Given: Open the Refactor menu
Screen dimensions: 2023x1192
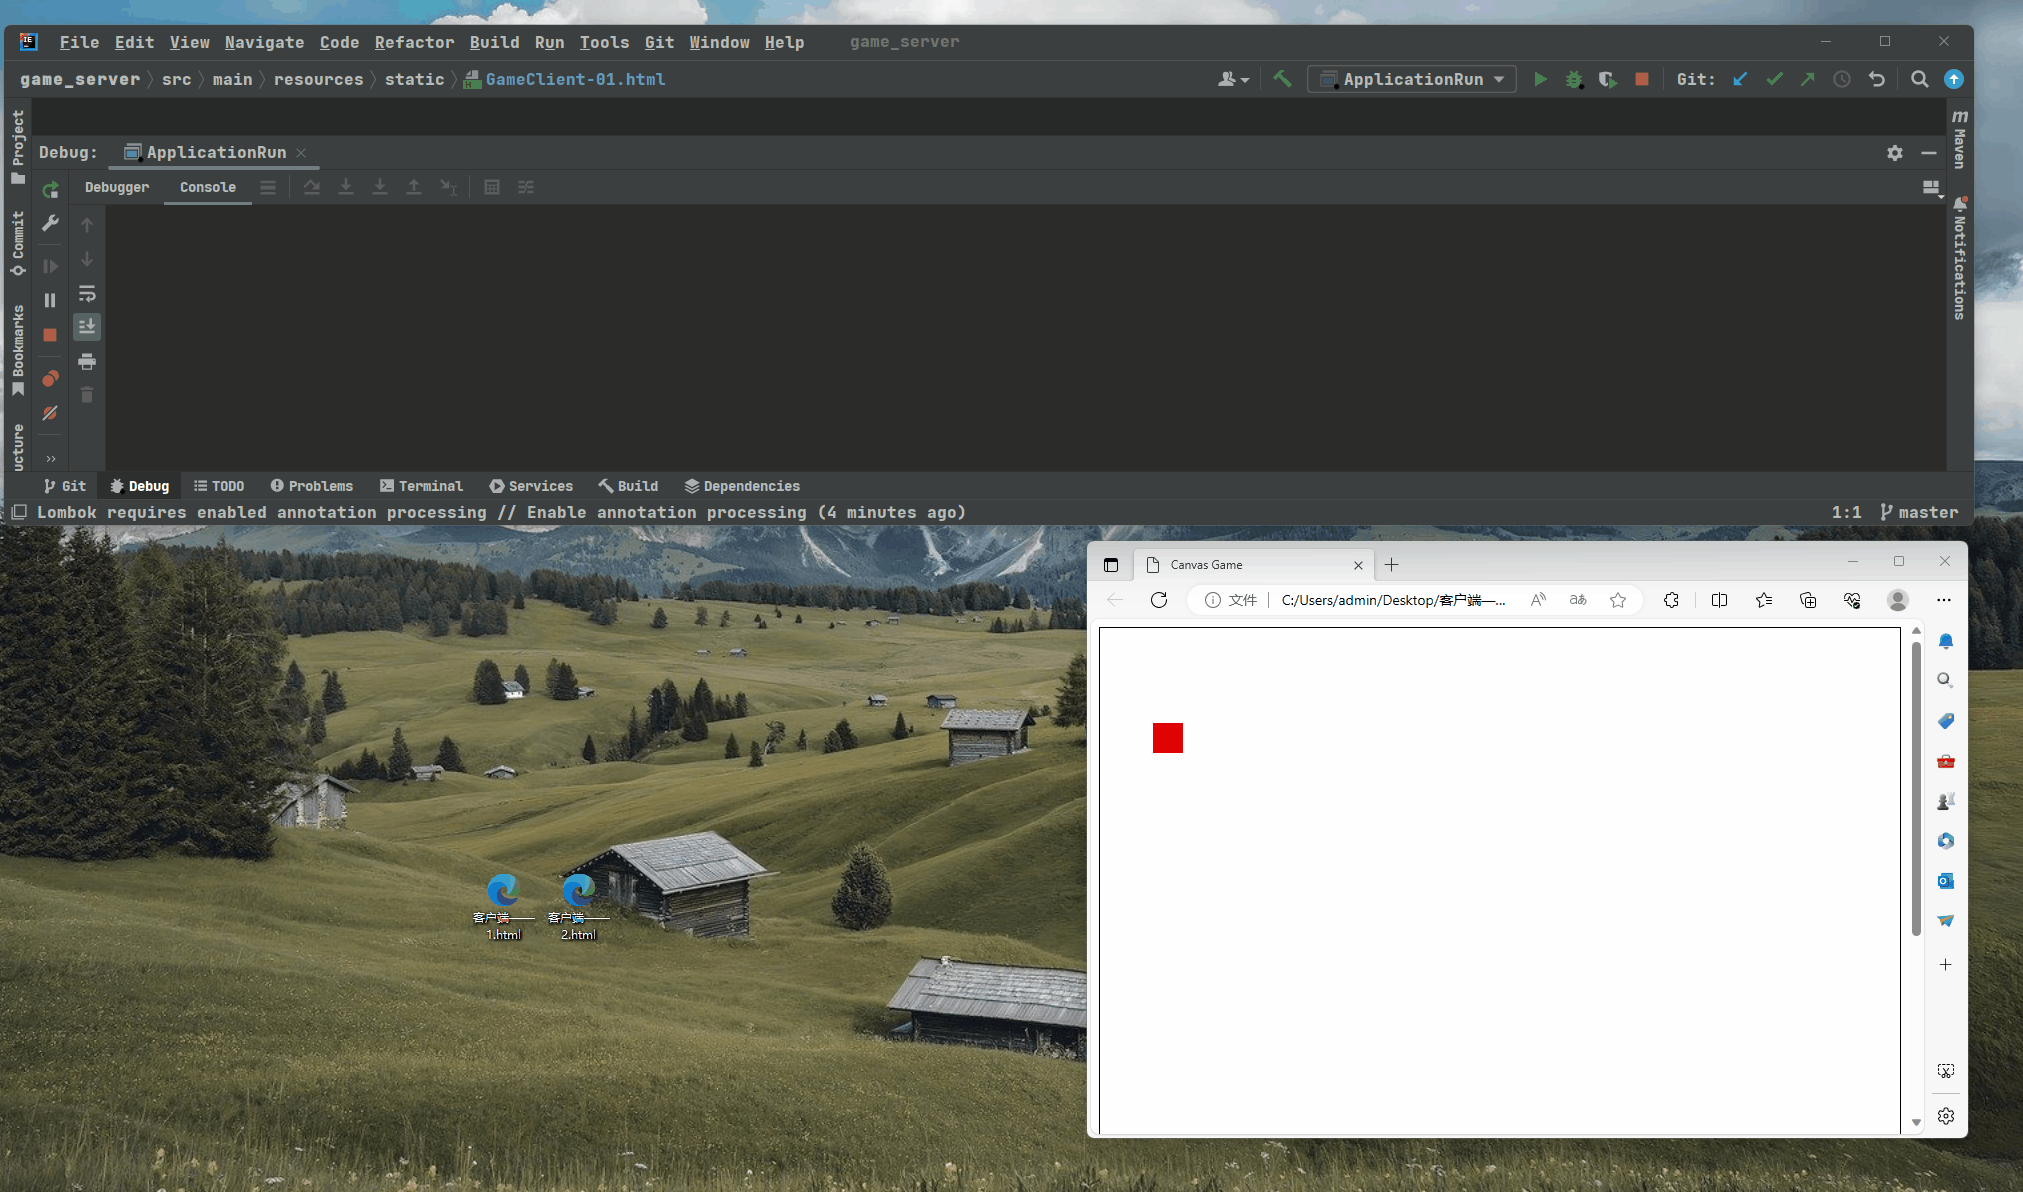Looking at the screenshot, I should coord(414,42).
